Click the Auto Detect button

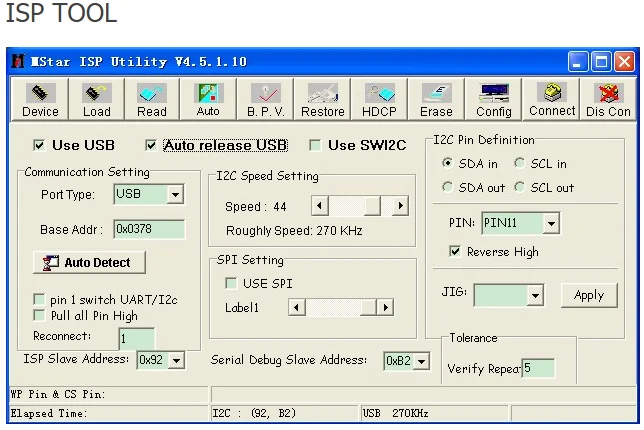click(89, 262)
